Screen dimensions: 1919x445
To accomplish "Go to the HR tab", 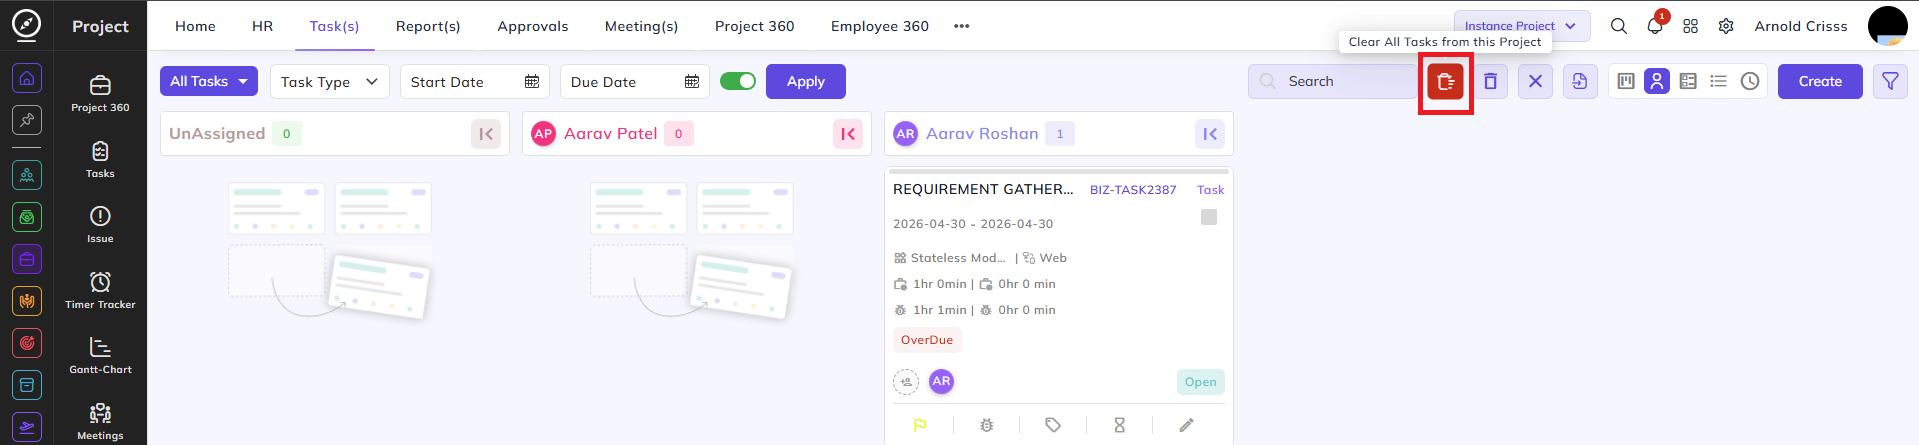I will [x=262, y=26].
